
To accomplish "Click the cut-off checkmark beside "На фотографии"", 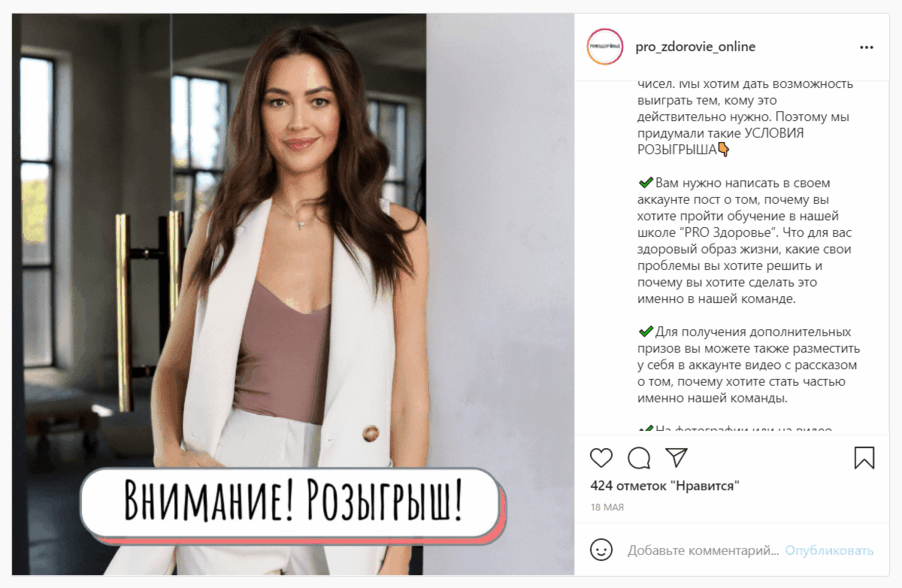I will [645, 429].
